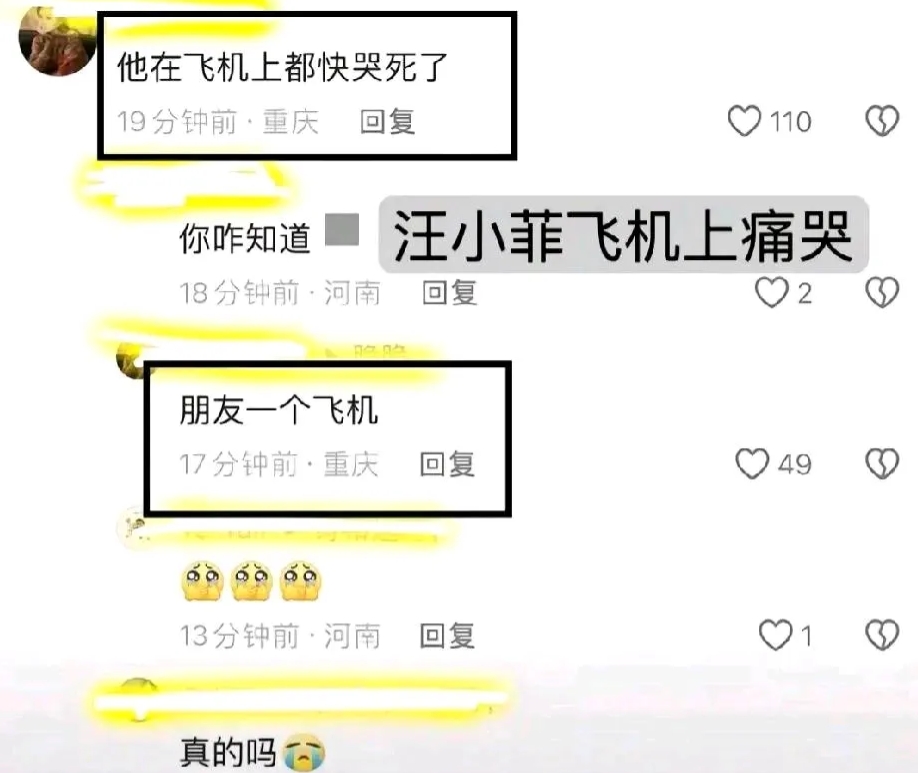
Task: Dislike the '朋友一个飞机' comment
Action: (882, 464)
